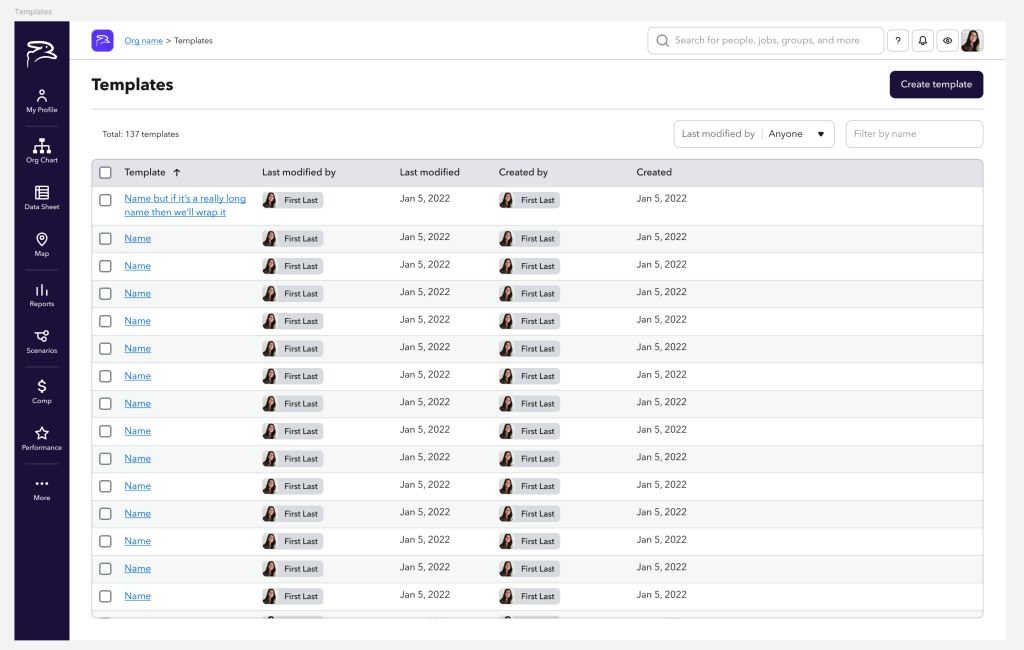Open My Profile from the sidebar
The width and height of the screenshot is (1024, 650).
pos(41,97)
